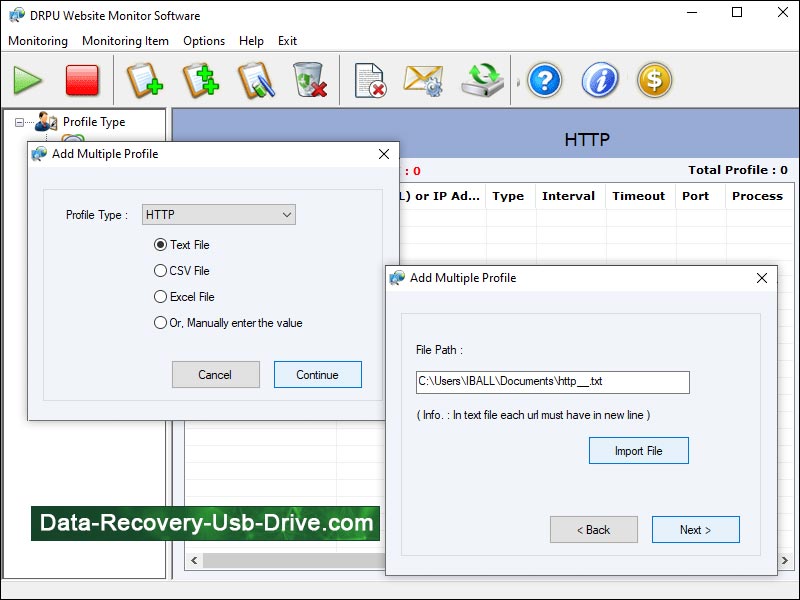Start monitoring with the green play icon

(26, 81)
